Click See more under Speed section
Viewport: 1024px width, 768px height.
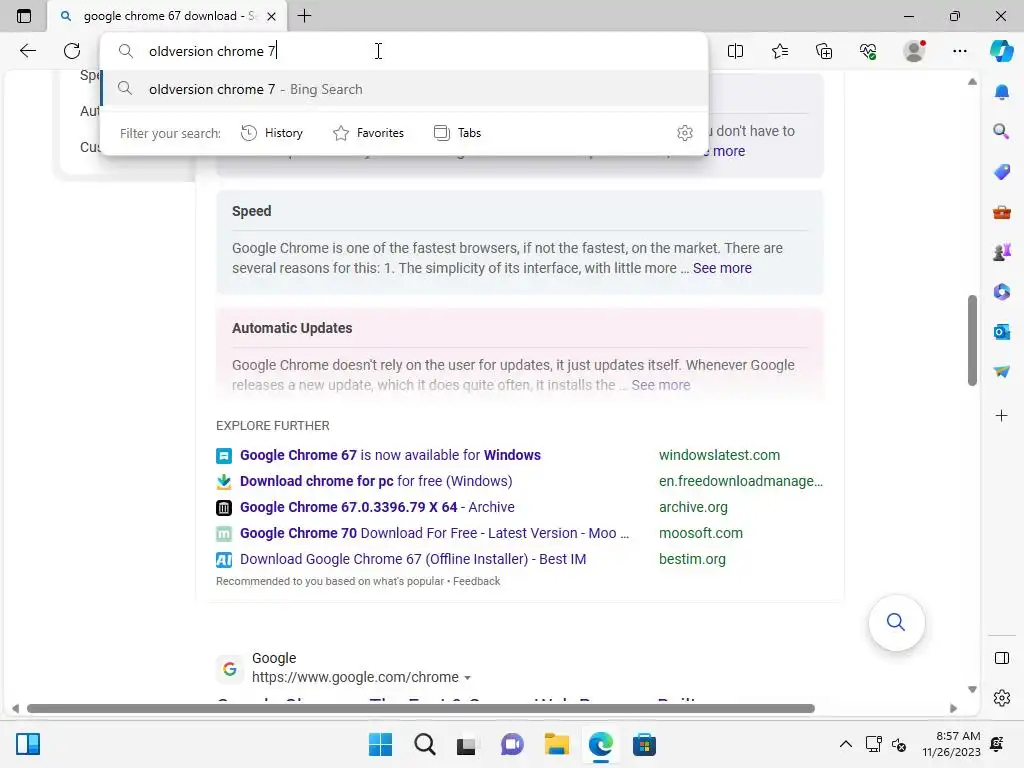tap(722, 268)
